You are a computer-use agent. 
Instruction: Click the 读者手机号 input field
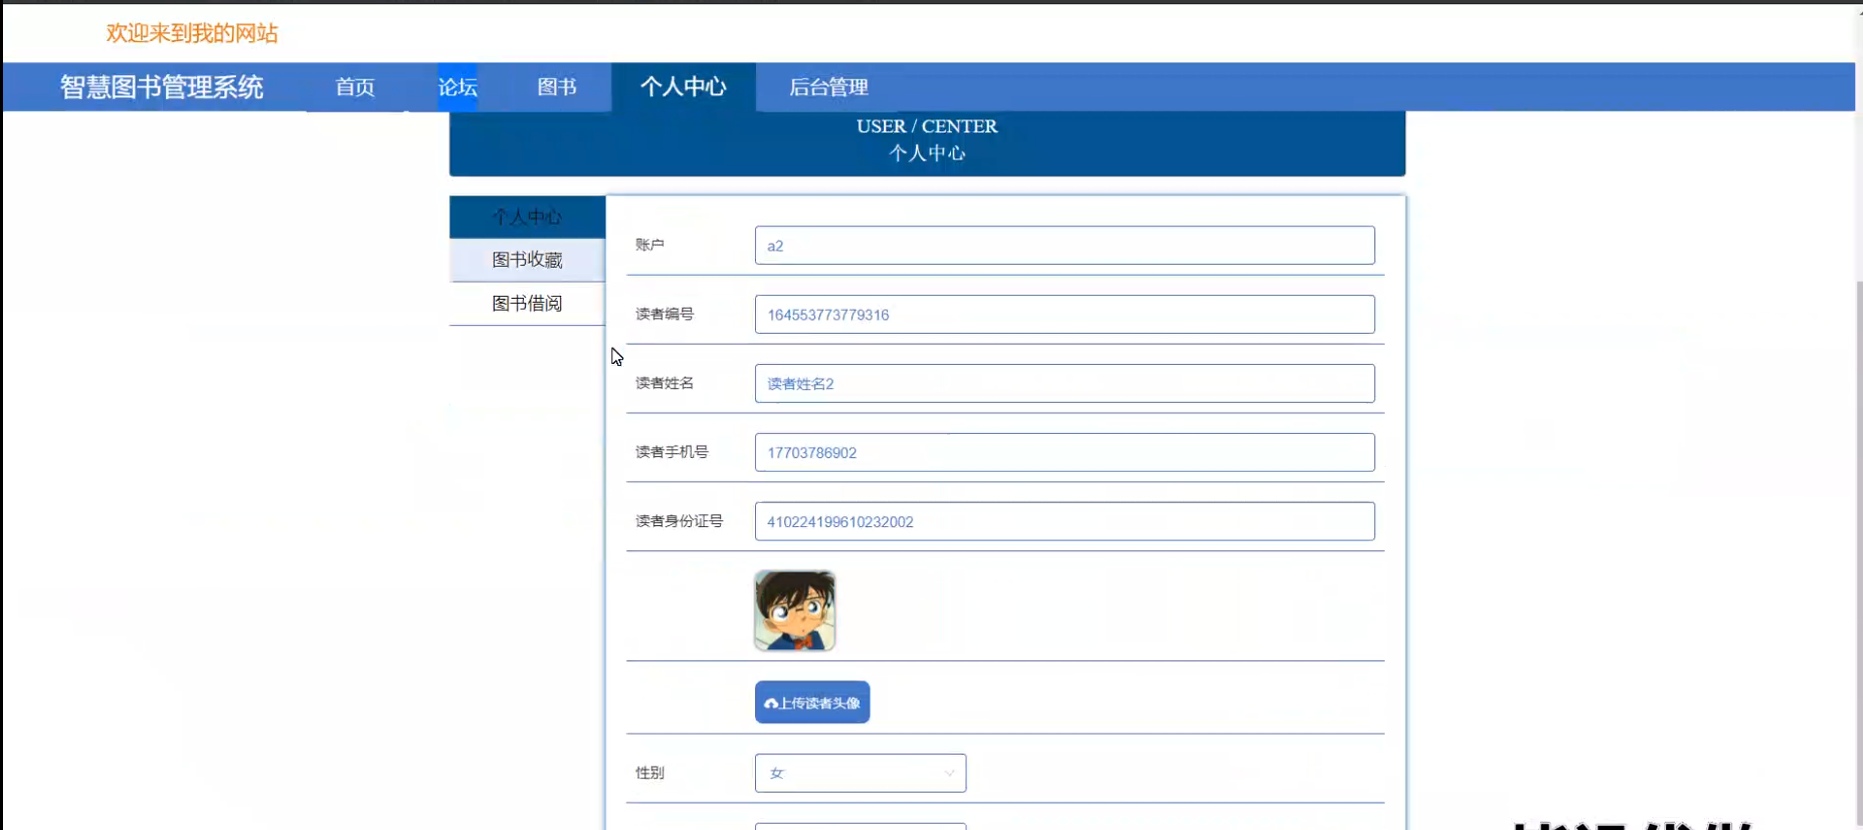pyautogui.click(x=1064, y=452)
